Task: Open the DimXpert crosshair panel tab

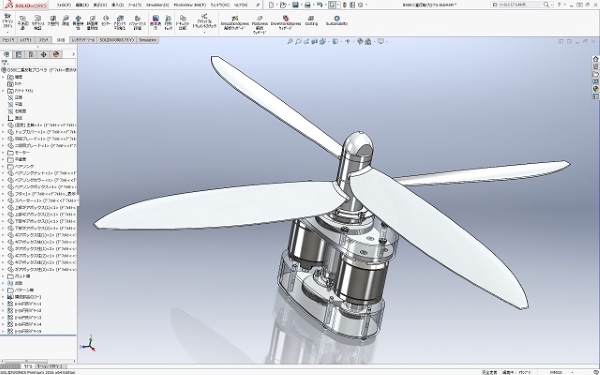Action: point(44,54)
